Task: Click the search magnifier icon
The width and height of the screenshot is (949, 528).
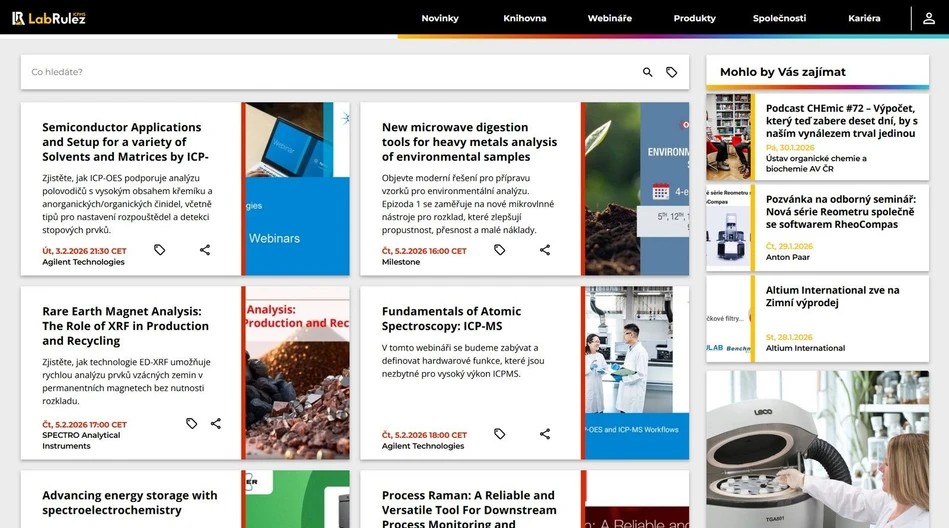Action: coord(647,72)
